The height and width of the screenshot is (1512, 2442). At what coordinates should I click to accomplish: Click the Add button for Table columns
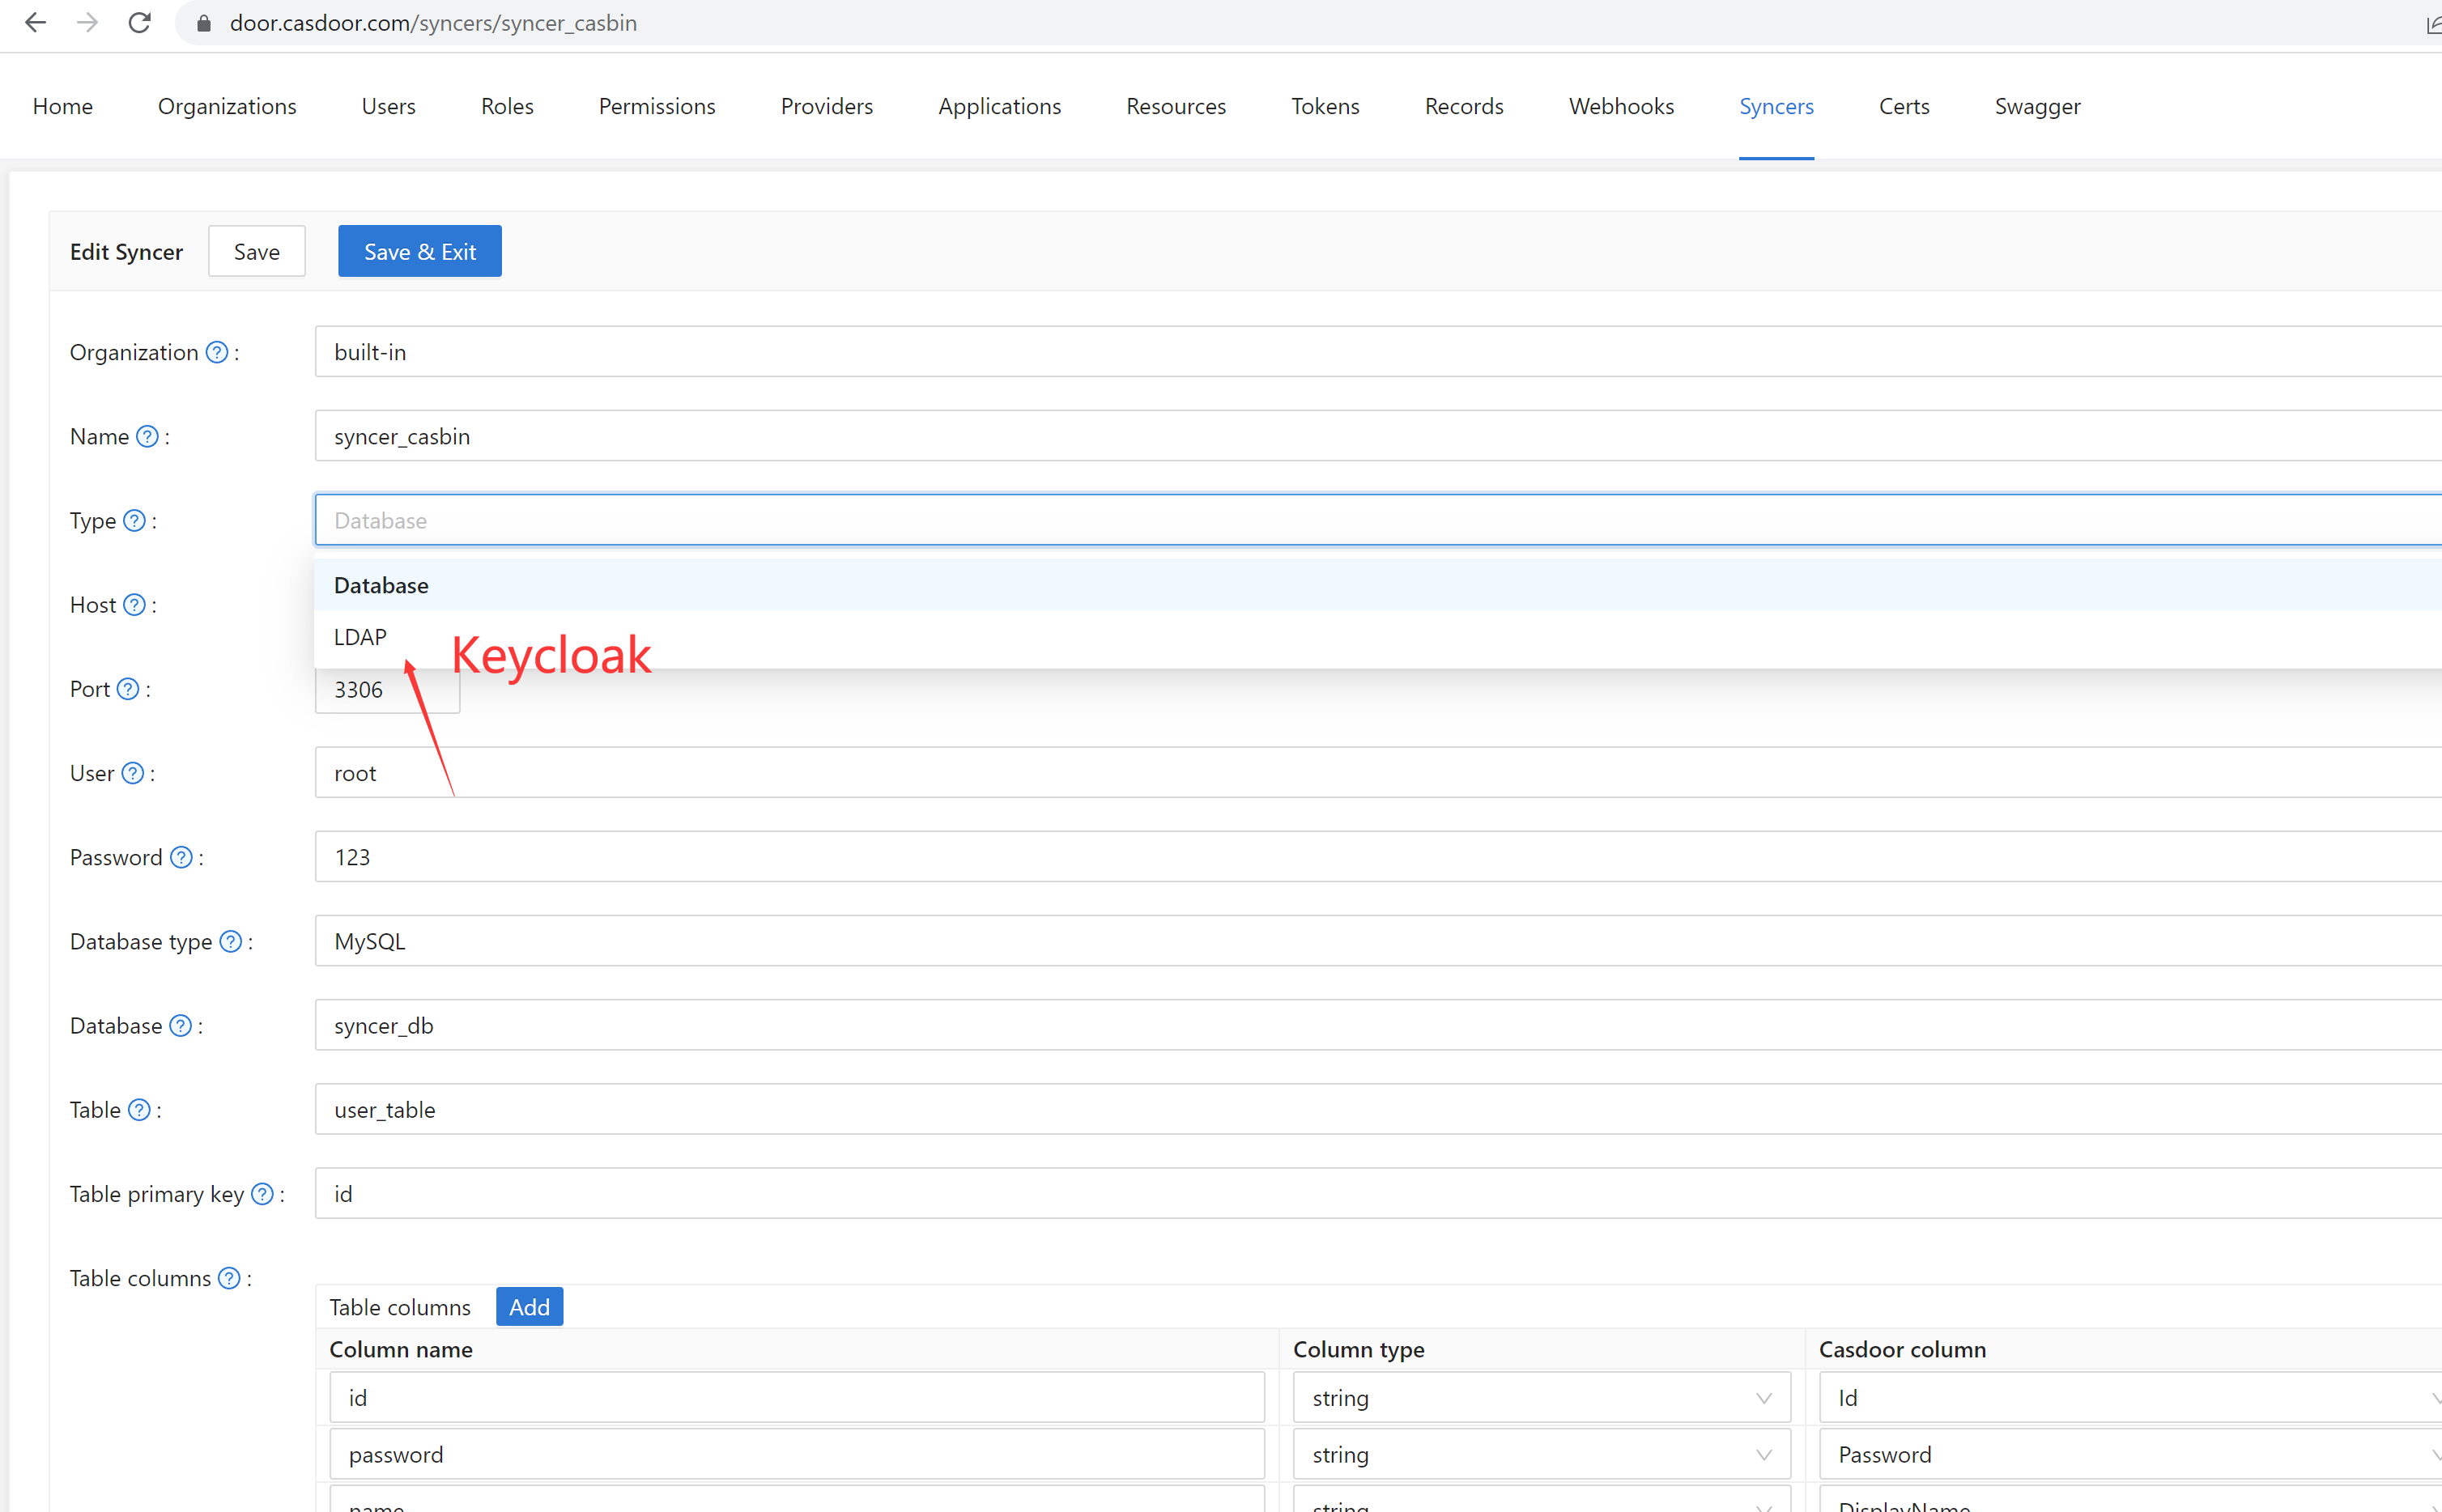(x=529, y=1306)
